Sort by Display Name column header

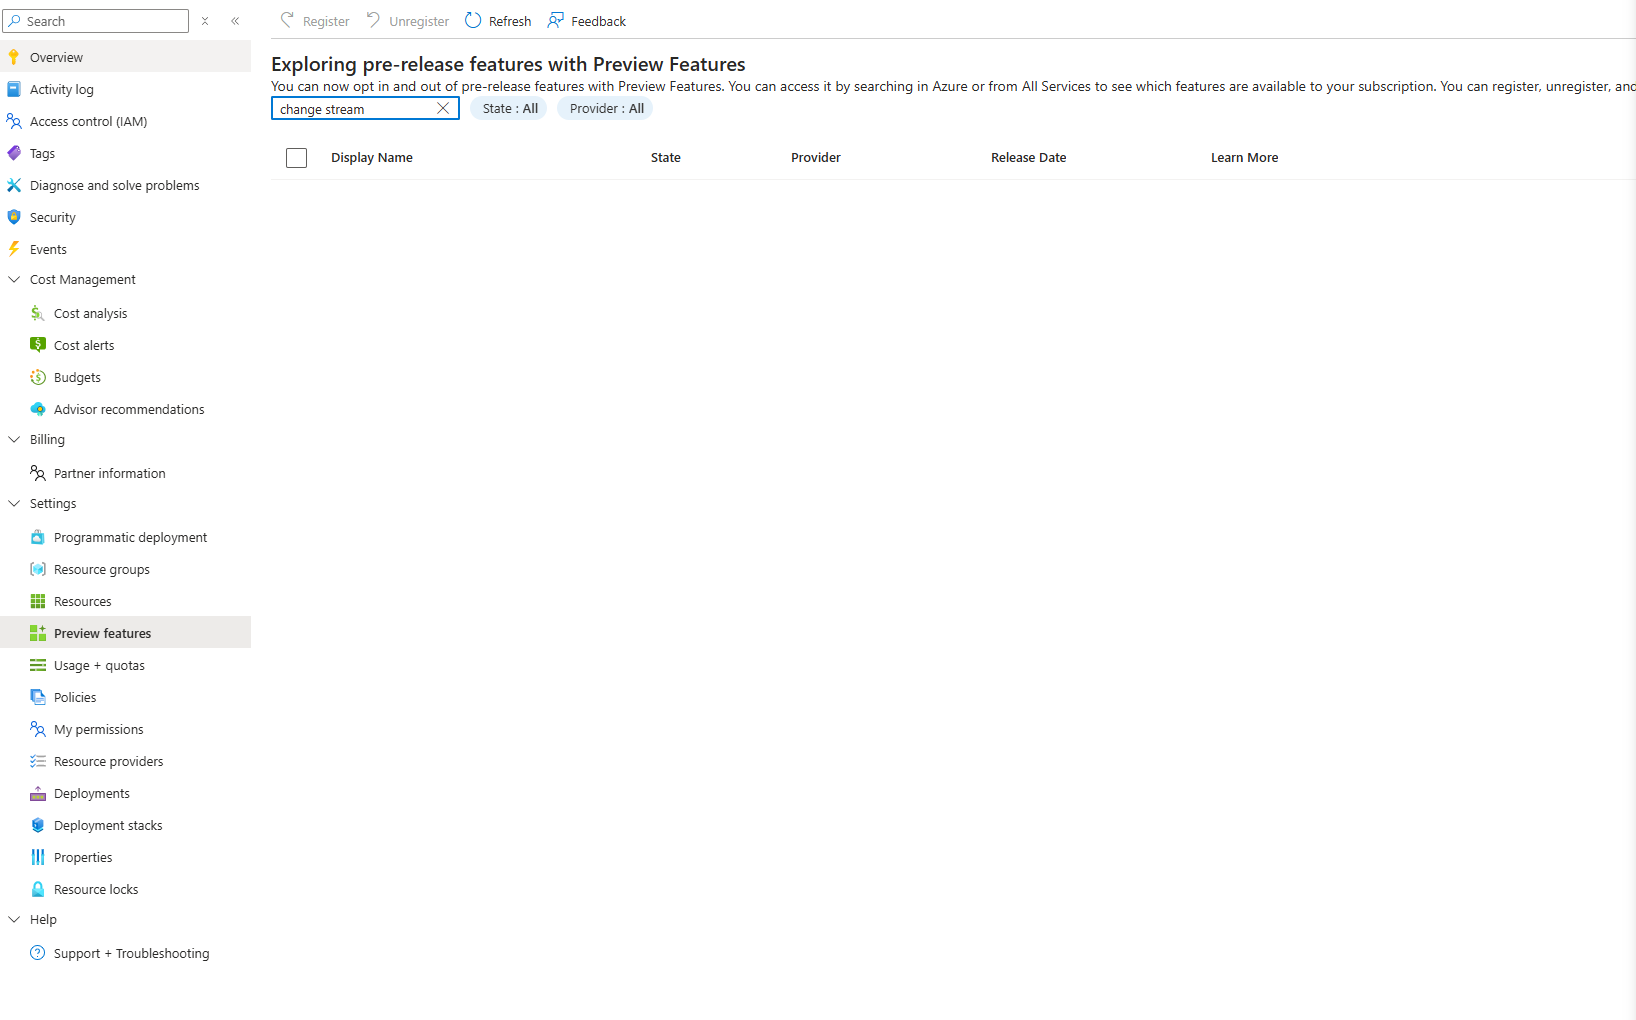(372, 158)
